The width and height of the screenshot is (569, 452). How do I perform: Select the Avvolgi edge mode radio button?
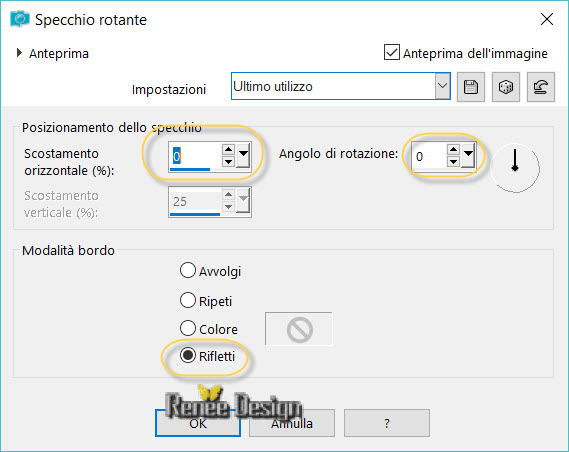[188, 271]
